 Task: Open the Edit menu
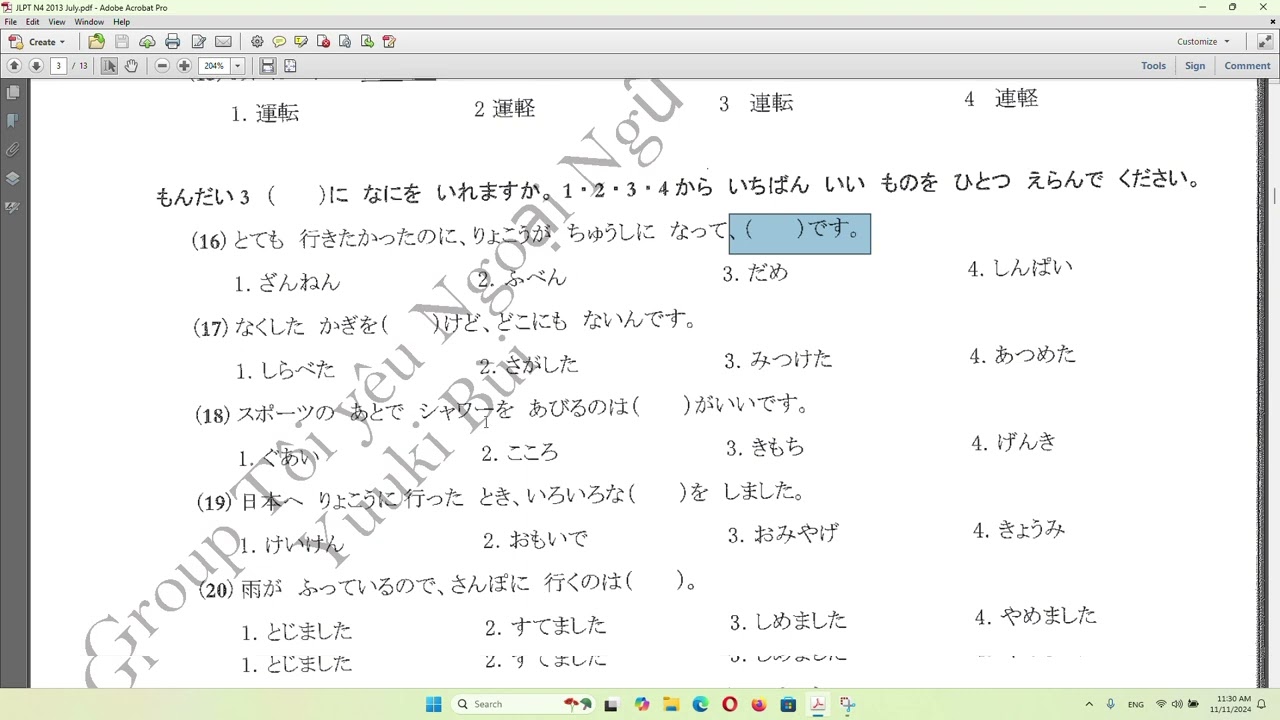click(x=33, y=22)
